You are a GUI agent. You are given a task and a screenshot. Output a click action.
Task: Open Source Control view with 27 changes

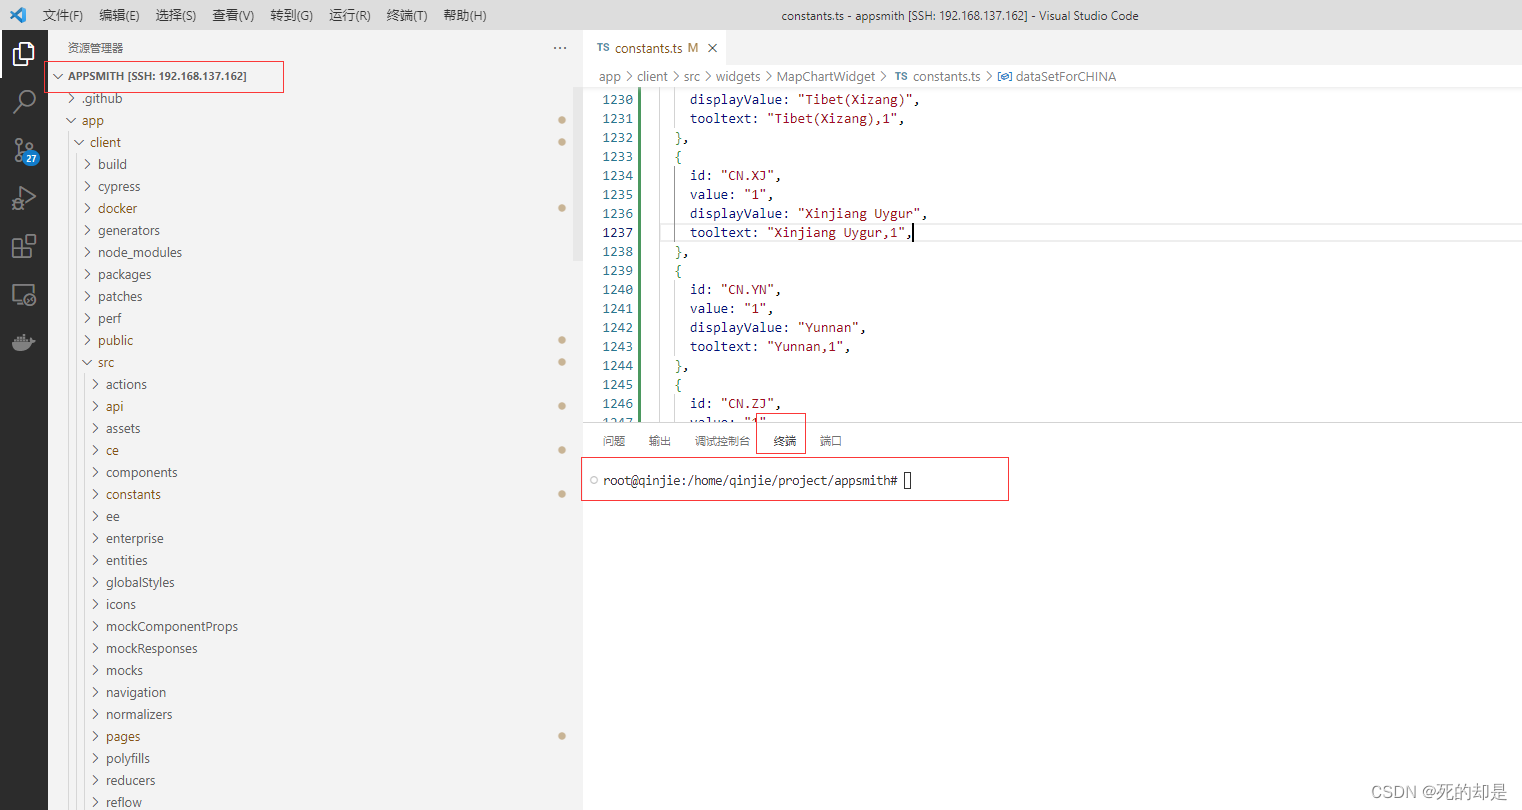[x=24, y=150]
